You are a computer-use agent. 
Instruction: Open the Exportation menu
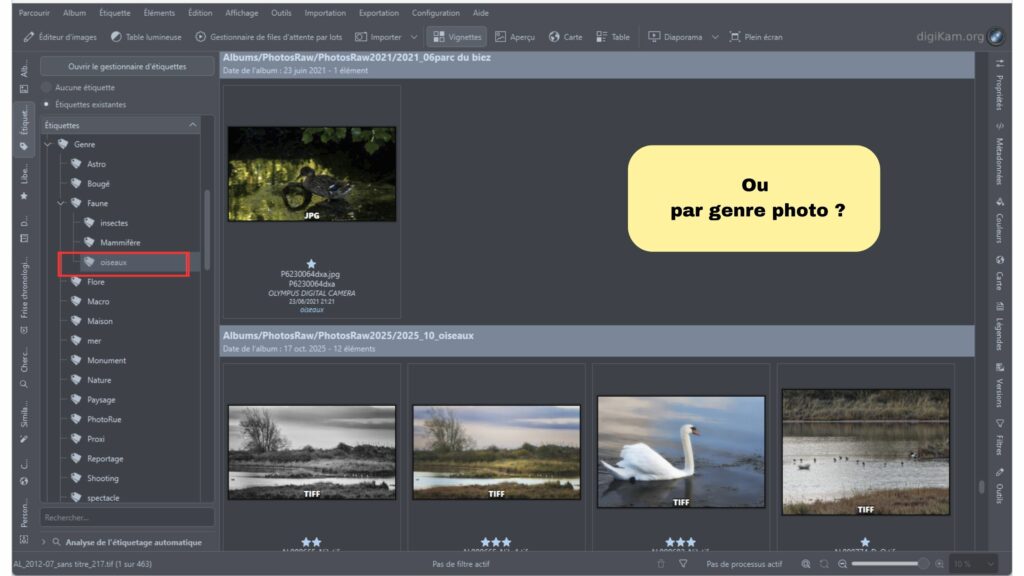(378, 13)
